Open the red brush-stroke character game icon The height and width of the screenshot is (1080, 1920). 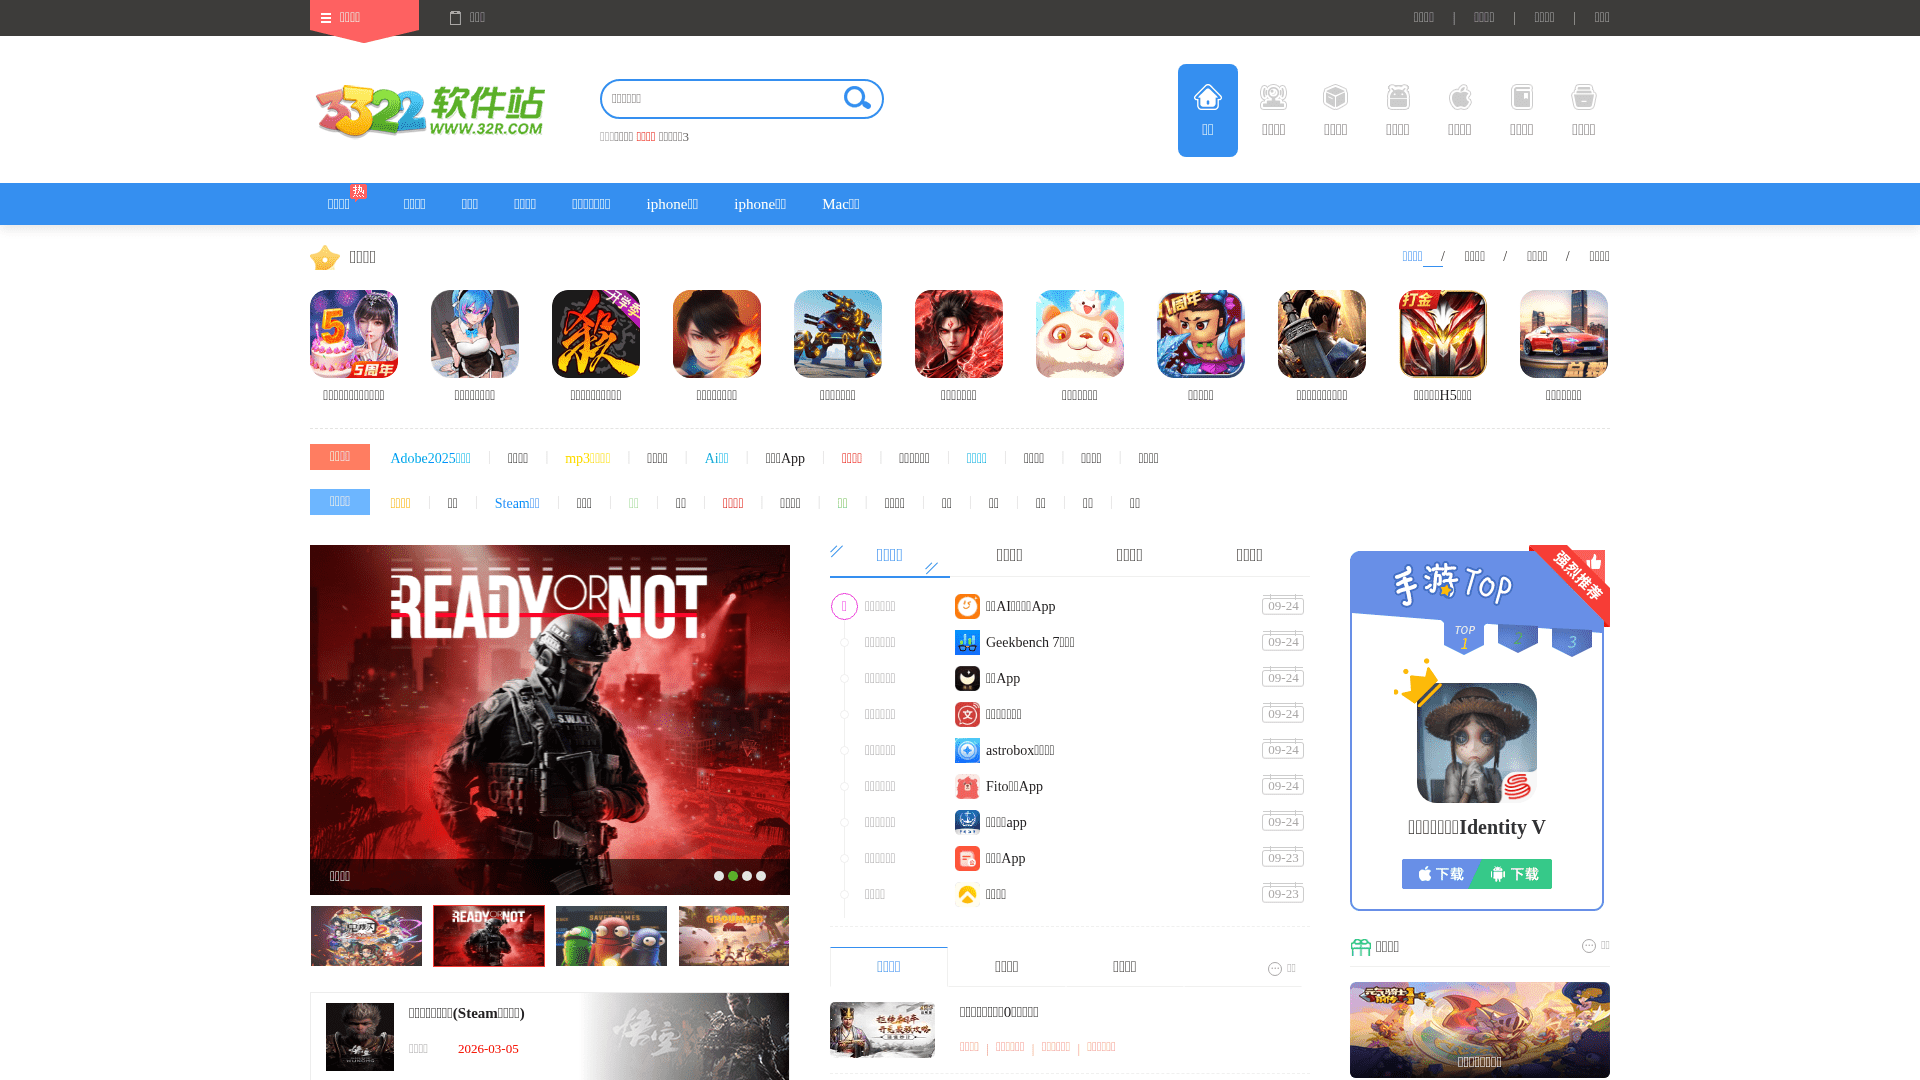596,334
